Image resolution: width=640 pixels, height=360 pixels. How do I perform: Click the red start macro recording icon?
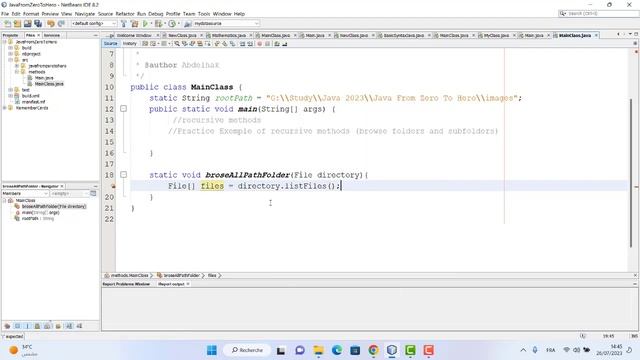pyautogui.click(x=259, y=44)
